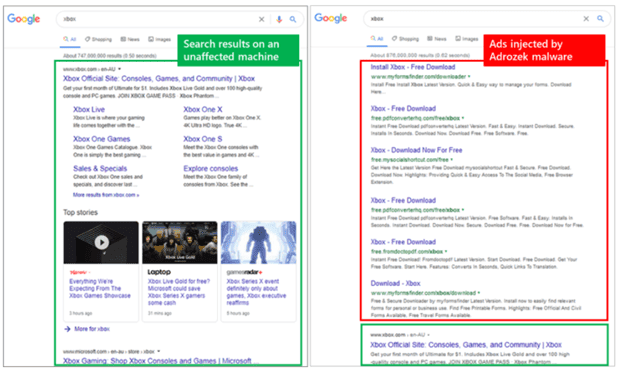Open Download - Xbox ad link
Viewport: 624px width, 381px height.
pos(395,283)
